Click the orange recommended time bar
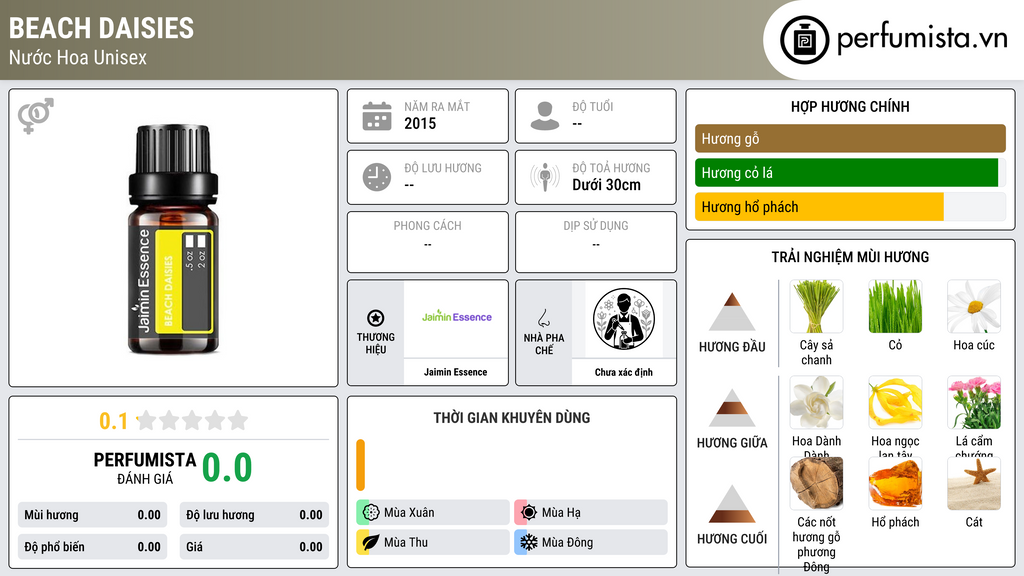The height and width of the screenshot is (576, 1024). click(x=360, y=465)
